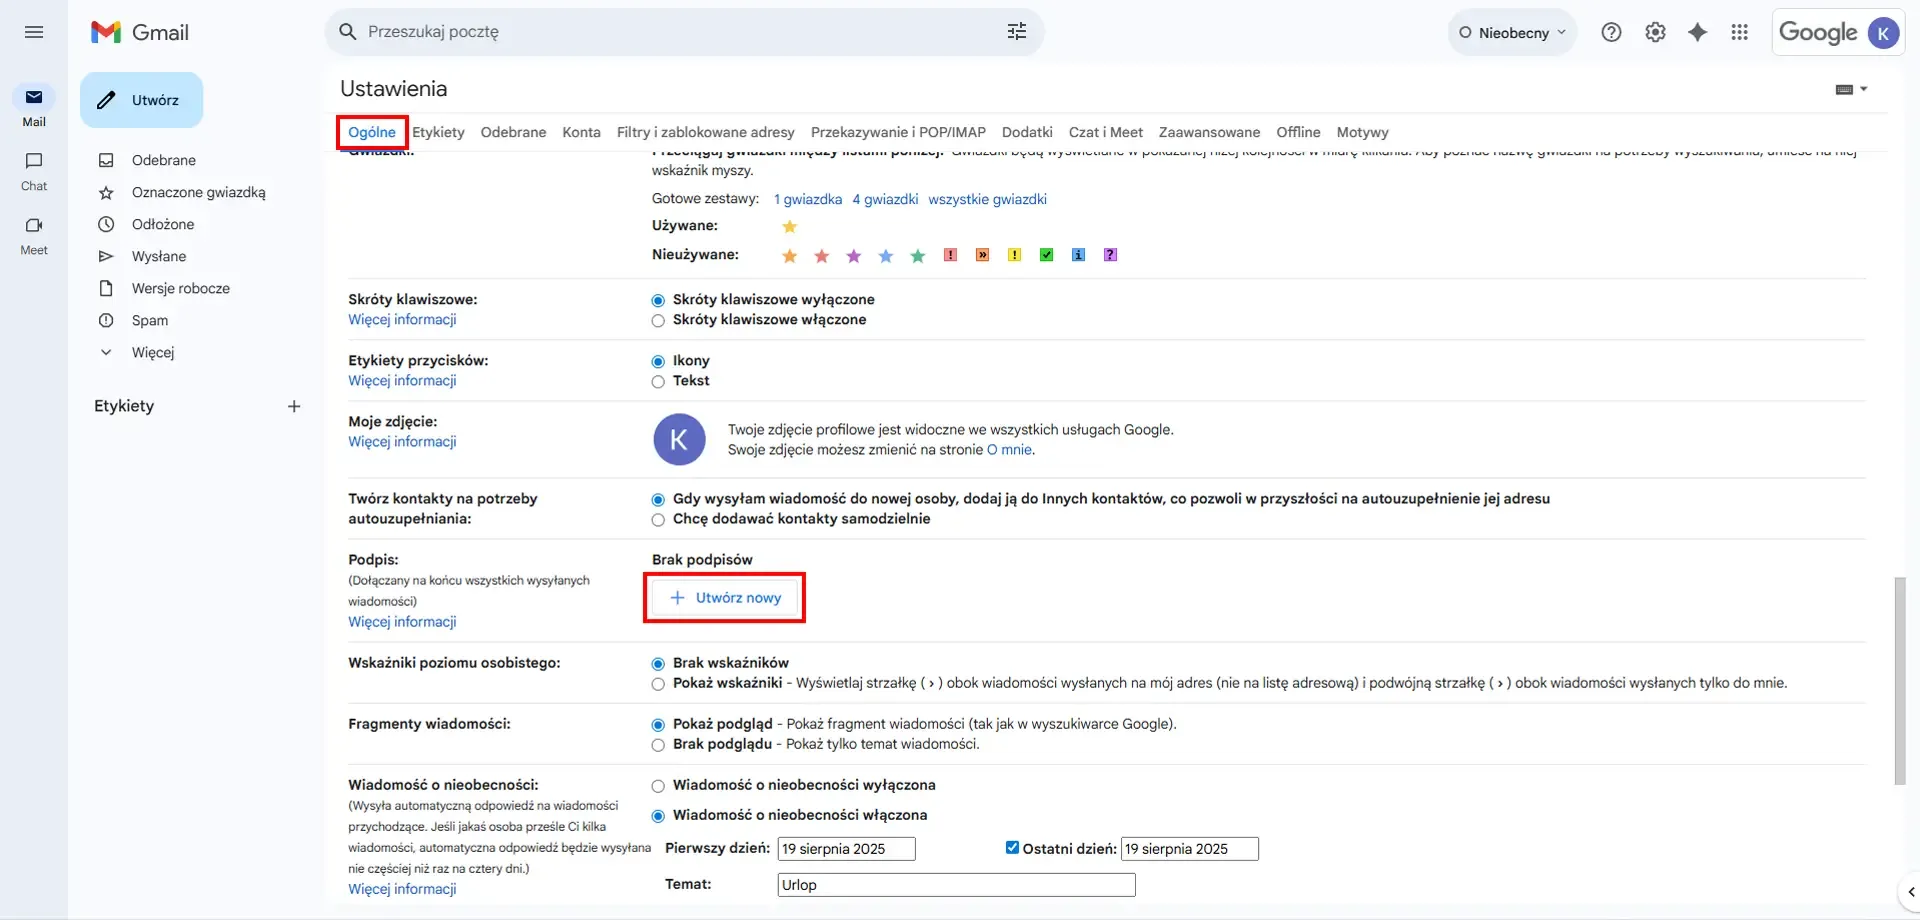Viewport: 1920px width, 920px height.
Task: Click the Temat input field
Action: pyautogui.click(x=954, y=884)
